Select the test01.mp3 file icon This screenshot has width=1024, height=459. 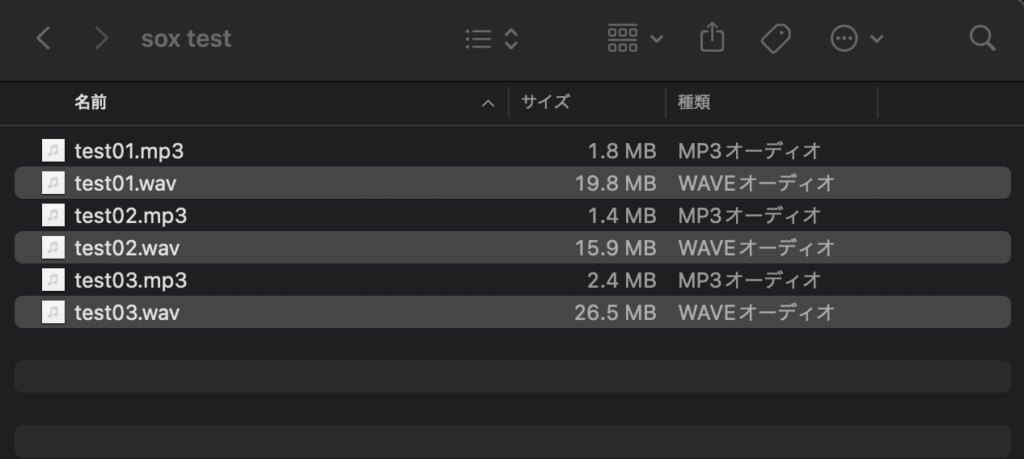pyautogui.click(x=53, y=151)
